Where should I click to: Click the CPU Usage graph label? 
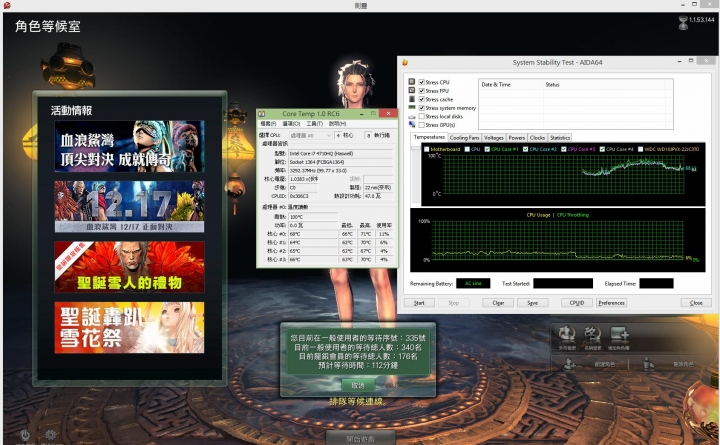click(538, 214)
